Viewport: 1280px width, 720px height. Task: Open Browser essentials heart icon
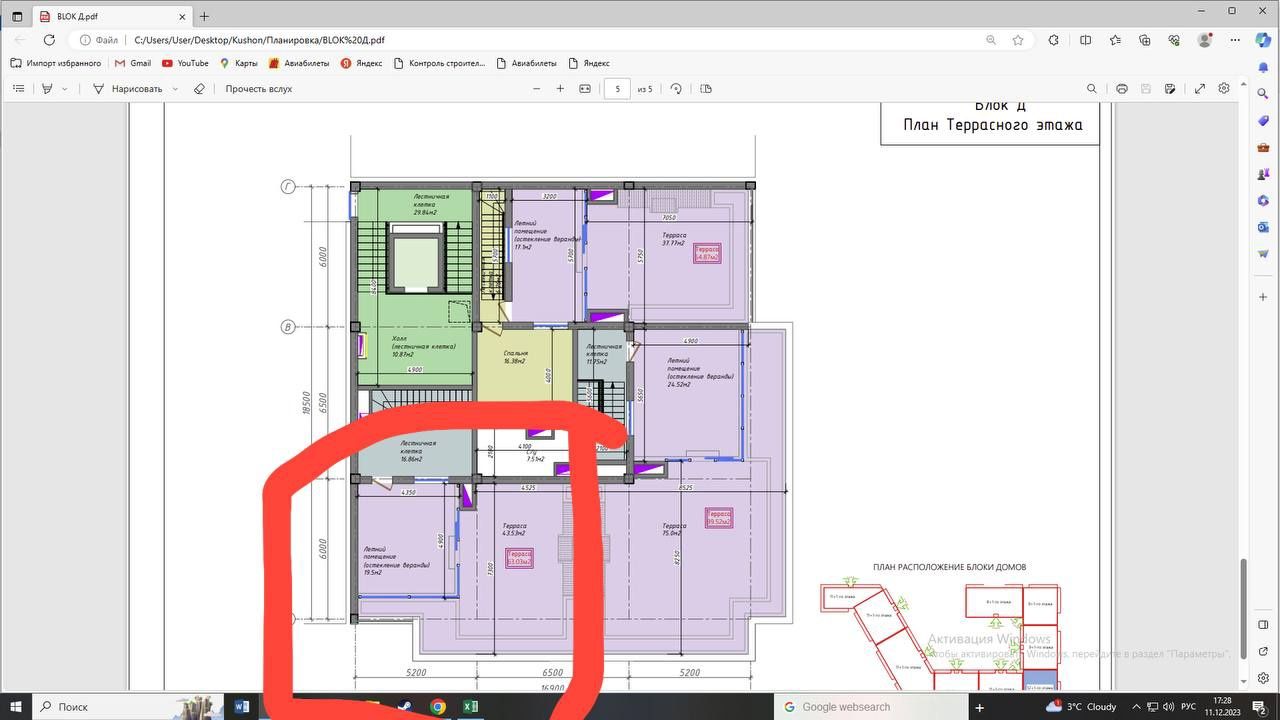(x=1175, y=40)
